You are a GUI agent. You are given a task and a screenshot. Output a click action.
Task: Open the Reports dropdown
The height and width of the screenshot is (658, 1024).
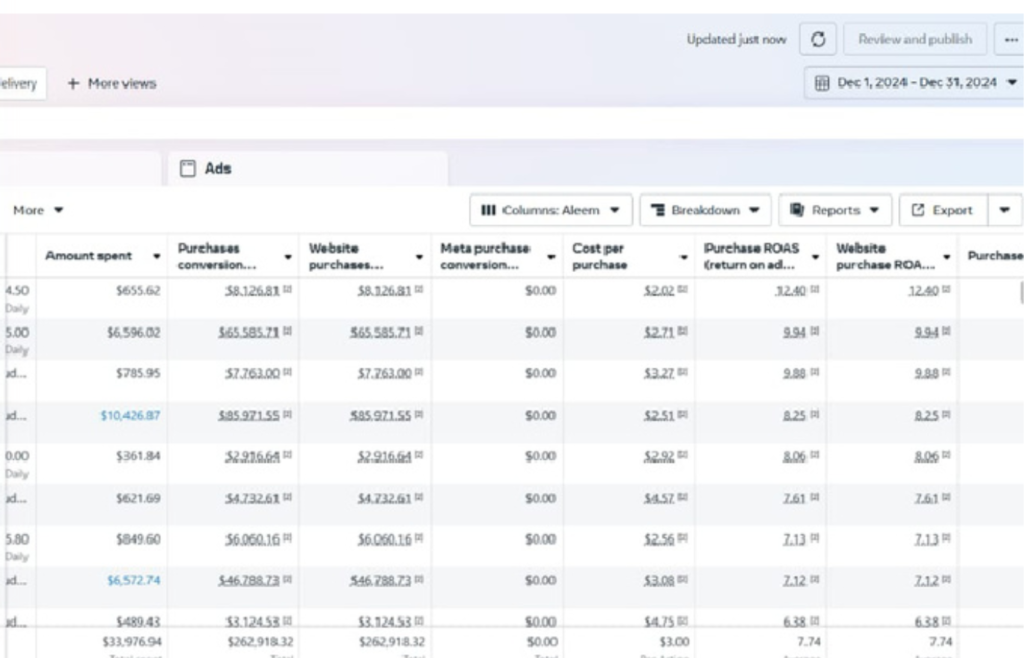pyautogui.click(x=835, y=210)
